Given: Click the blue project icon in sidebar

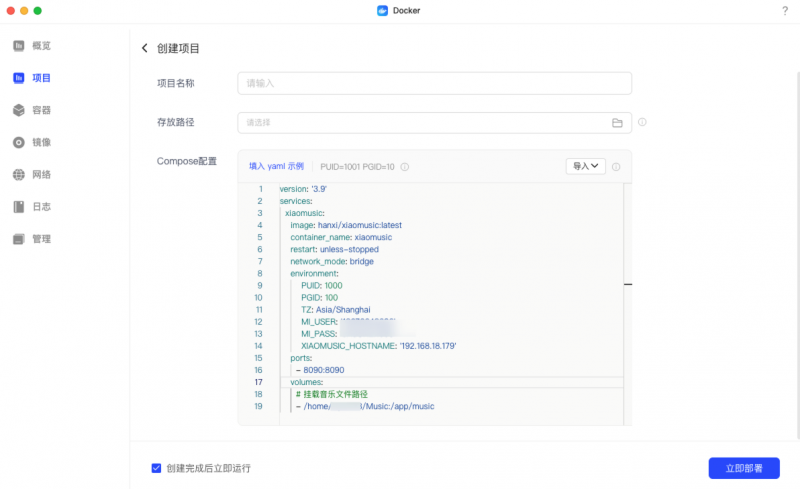Looking at the screenshot, I should click(x=19, y=78).
